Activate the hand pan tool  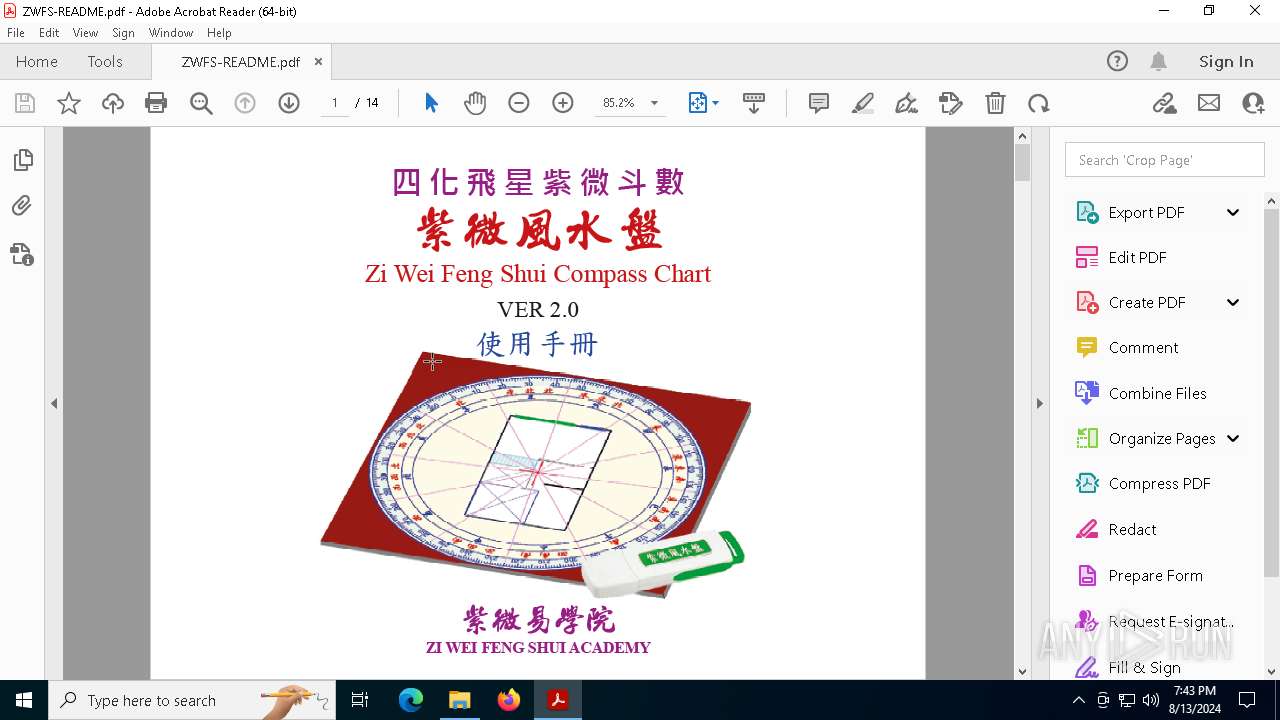pos(475,103)
